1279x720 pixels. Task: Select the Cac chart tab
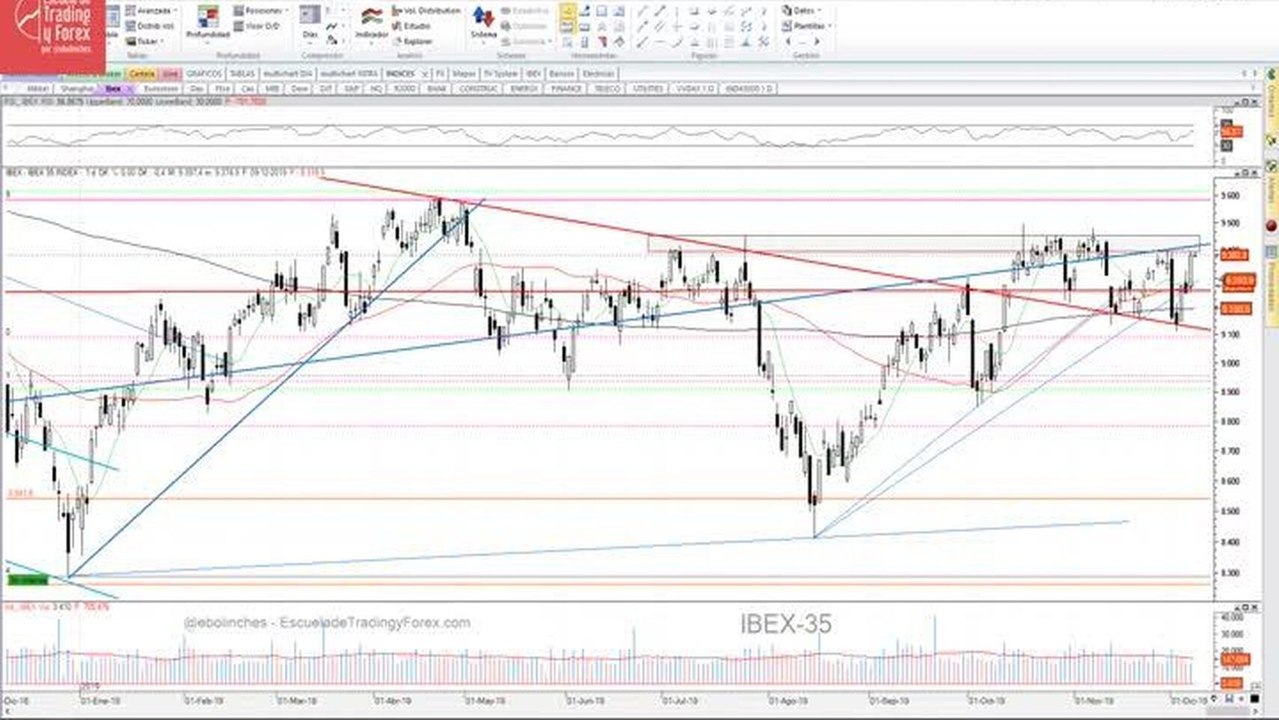pyautogui.click(x=248, y=88)
